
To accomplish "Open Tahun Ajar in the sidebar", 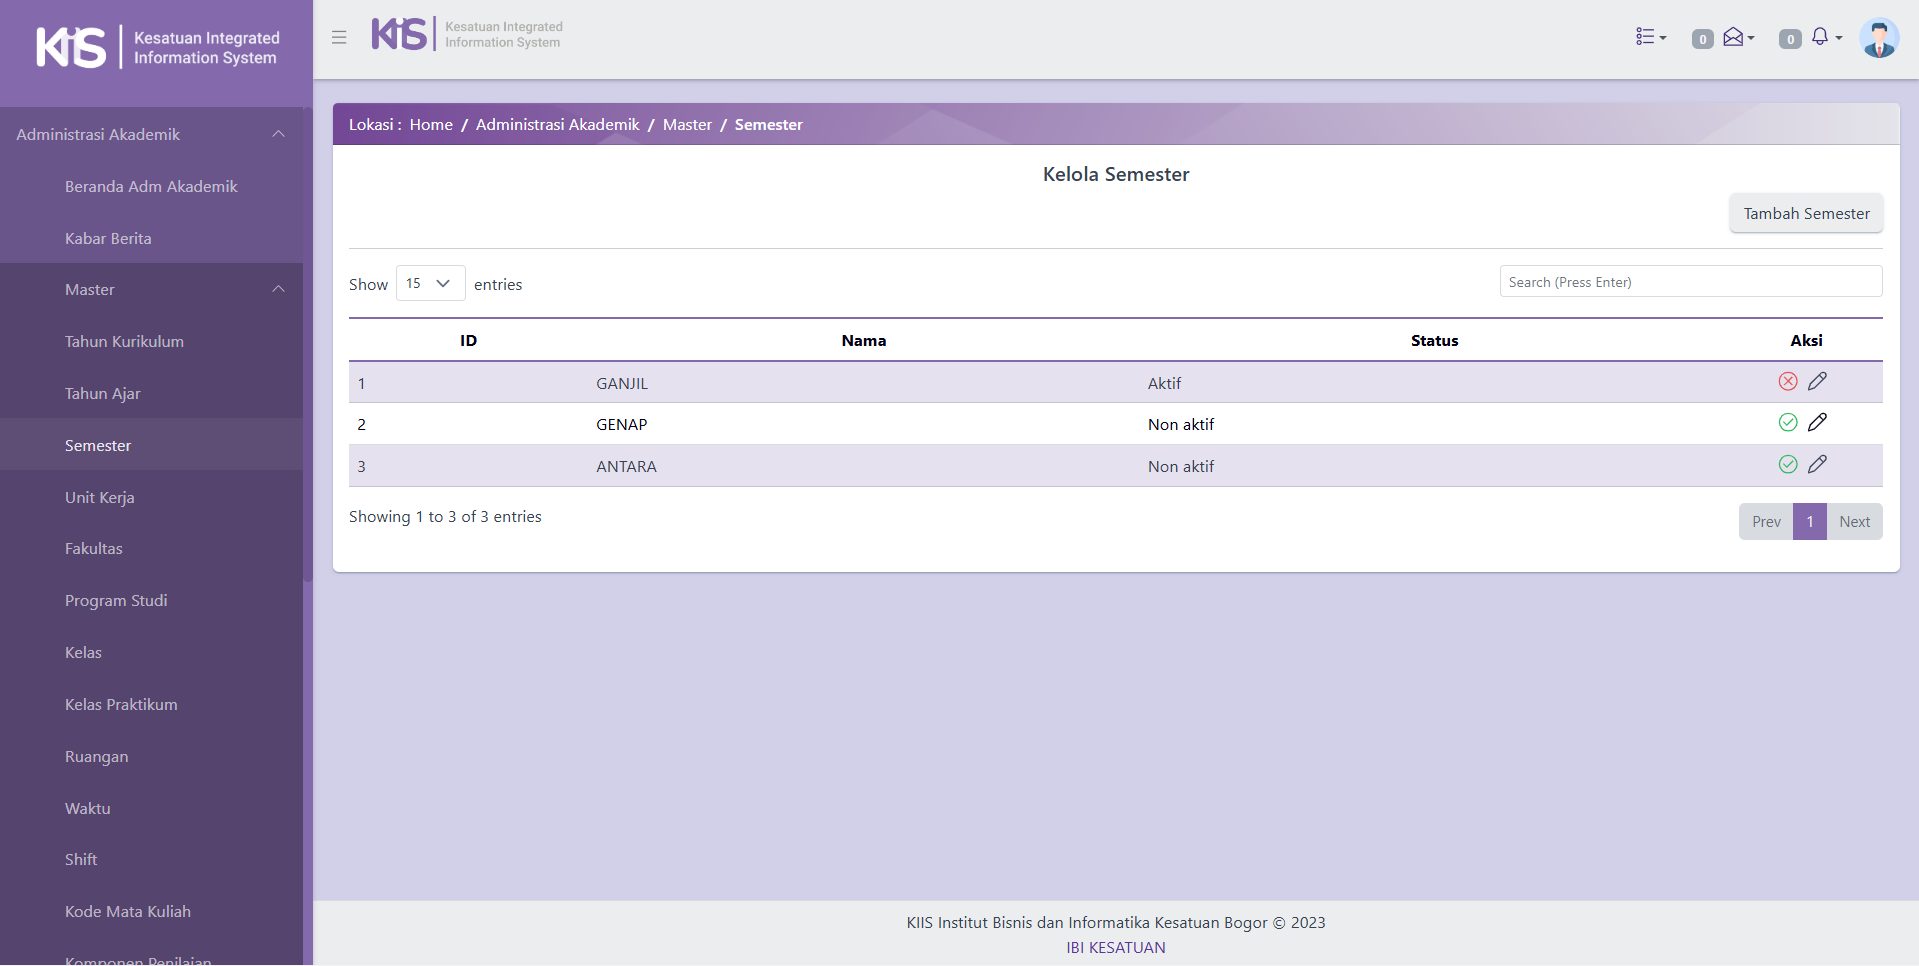I will click(103, 394).
